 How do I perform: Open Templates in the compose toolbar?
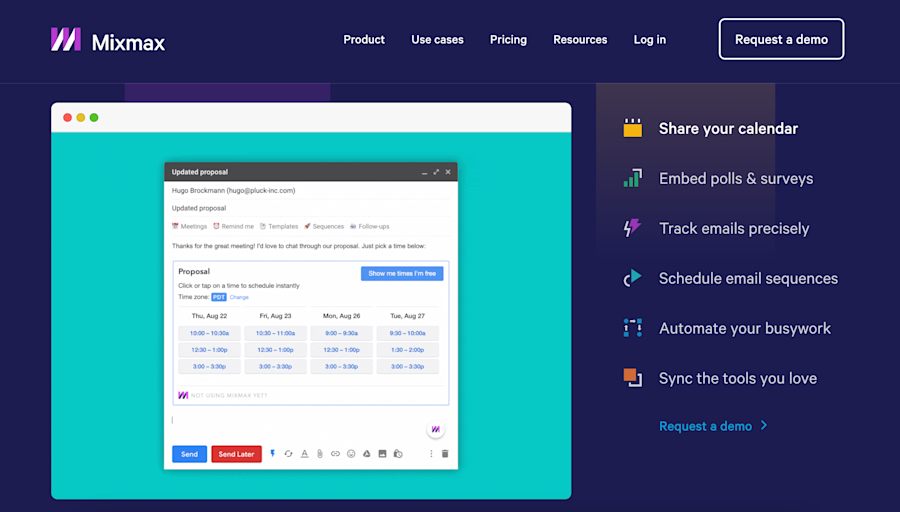coord(279,226)
